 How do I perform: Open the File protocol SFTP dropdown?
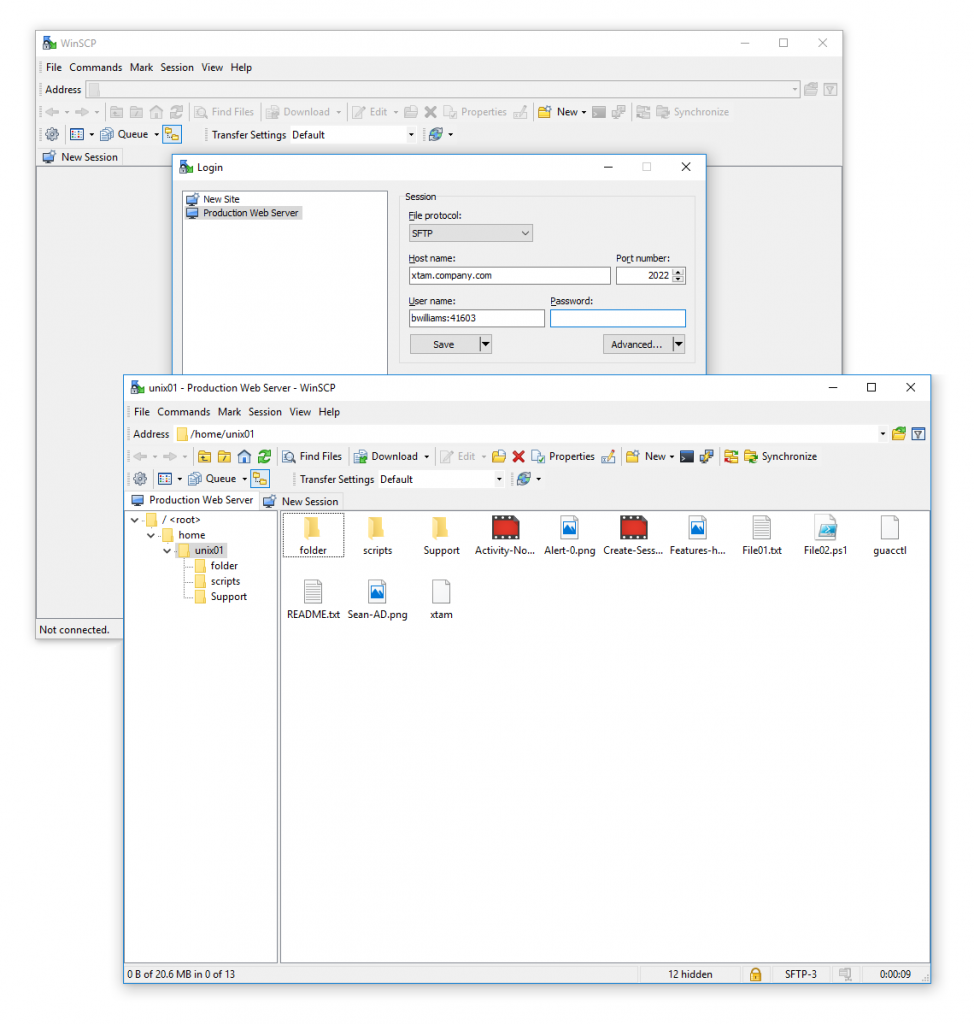click(470, 234)
